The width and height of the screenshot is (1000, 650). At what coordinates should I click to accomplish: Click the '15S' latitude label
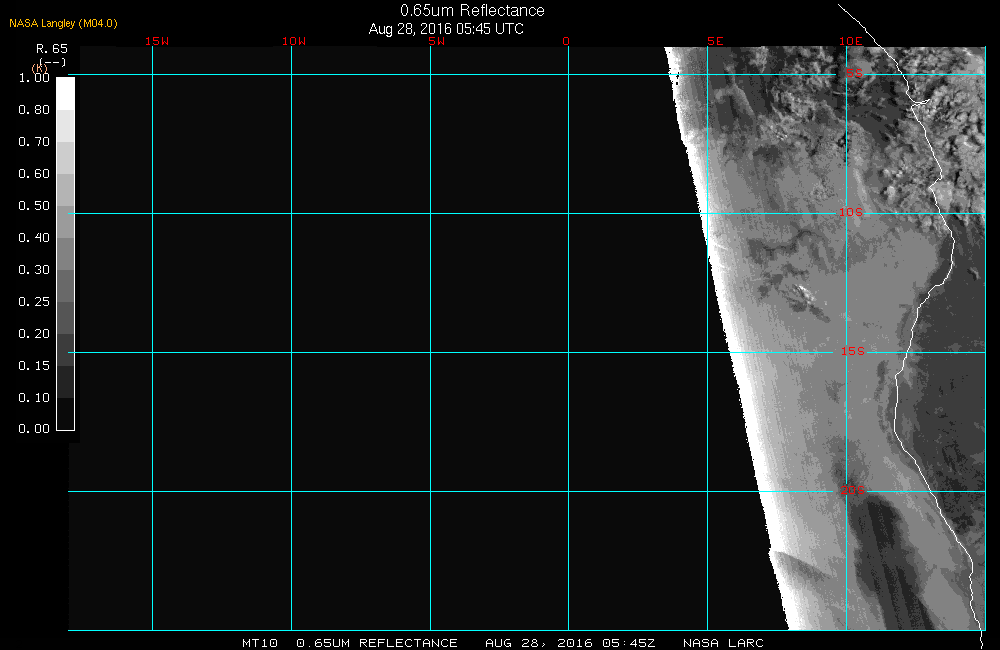[853, 351]
